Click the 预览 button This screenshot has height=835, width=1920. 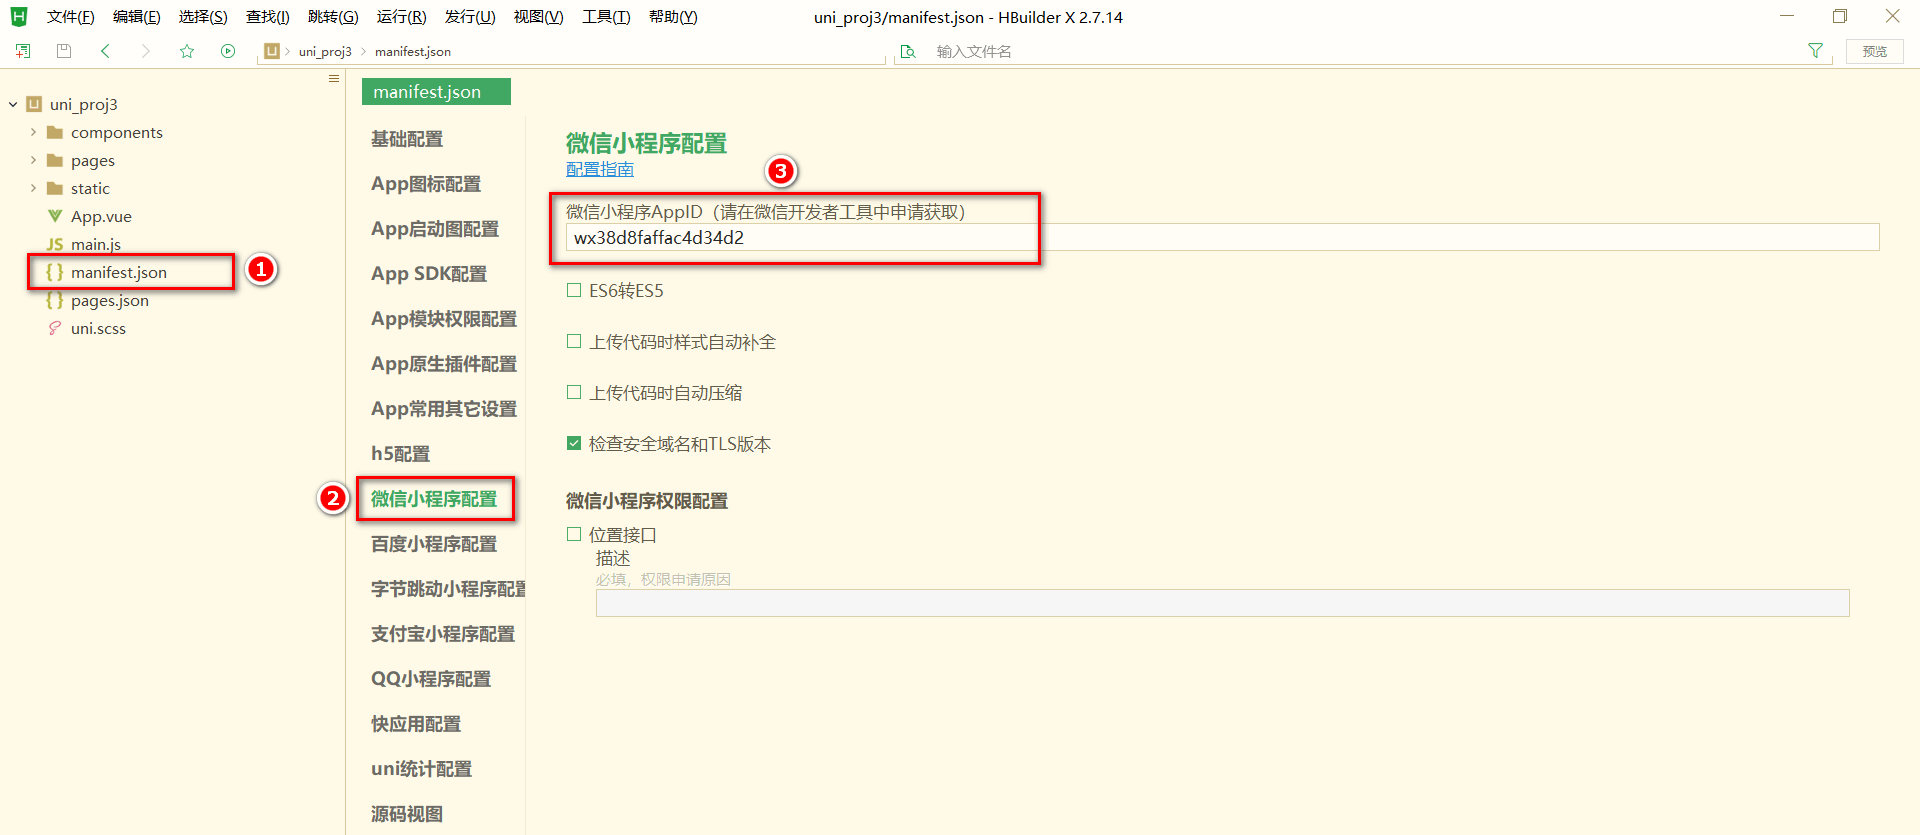coord(1875,51)
